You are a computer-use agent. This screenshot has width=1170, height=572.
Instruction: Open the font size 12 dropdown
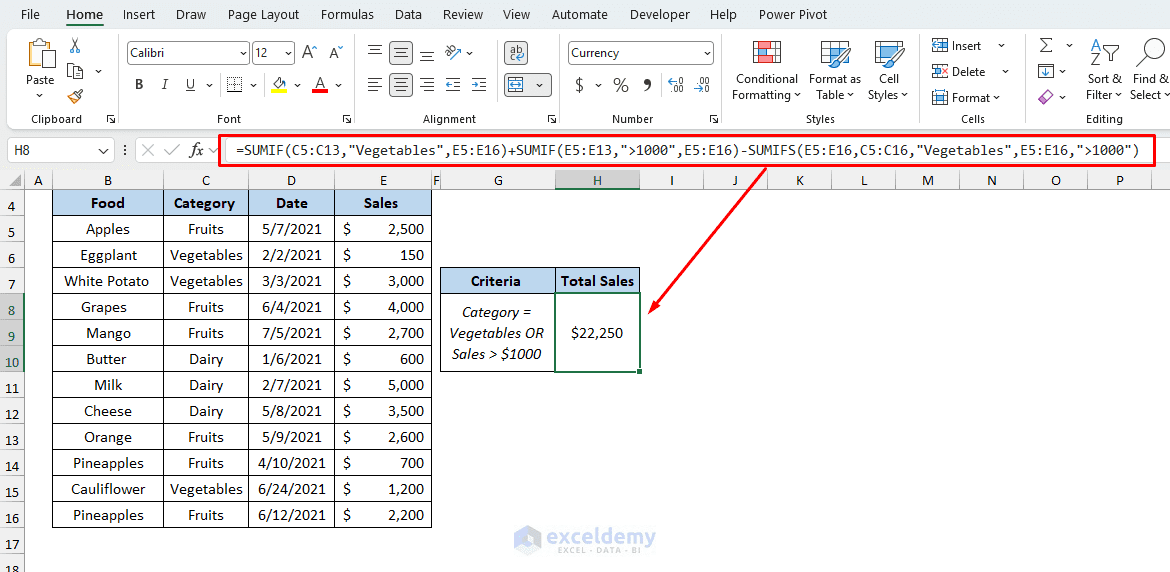289,53
